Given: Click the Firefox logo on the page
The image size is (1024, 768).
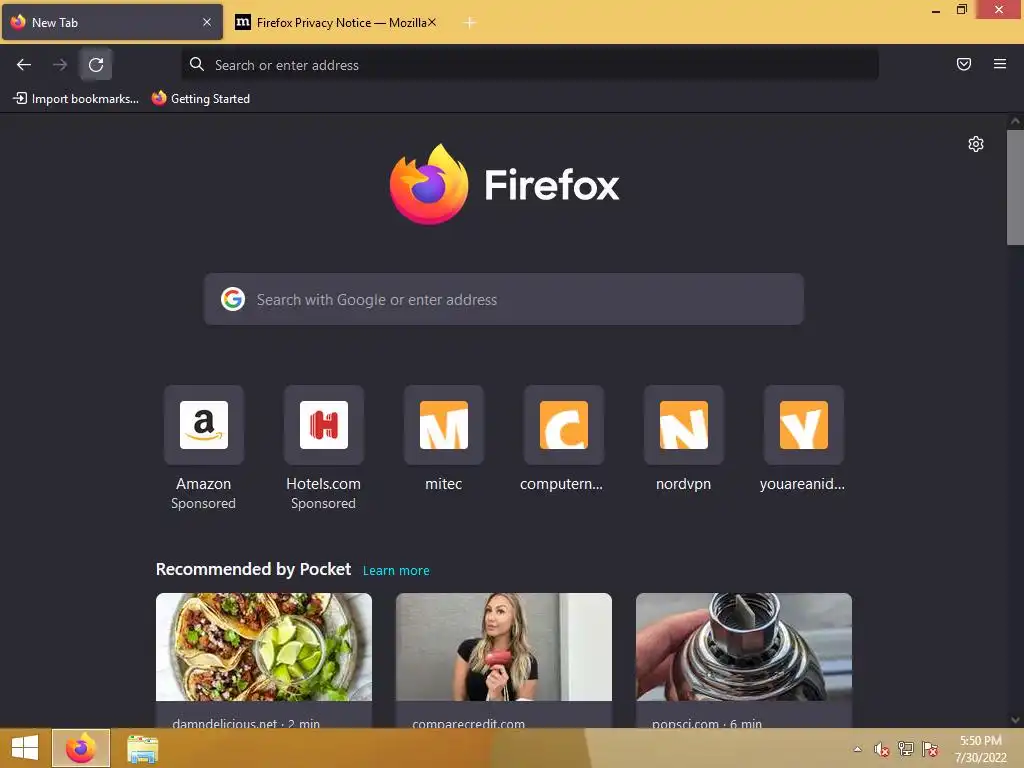Looking at the screenshot, I should pos(504,185).
